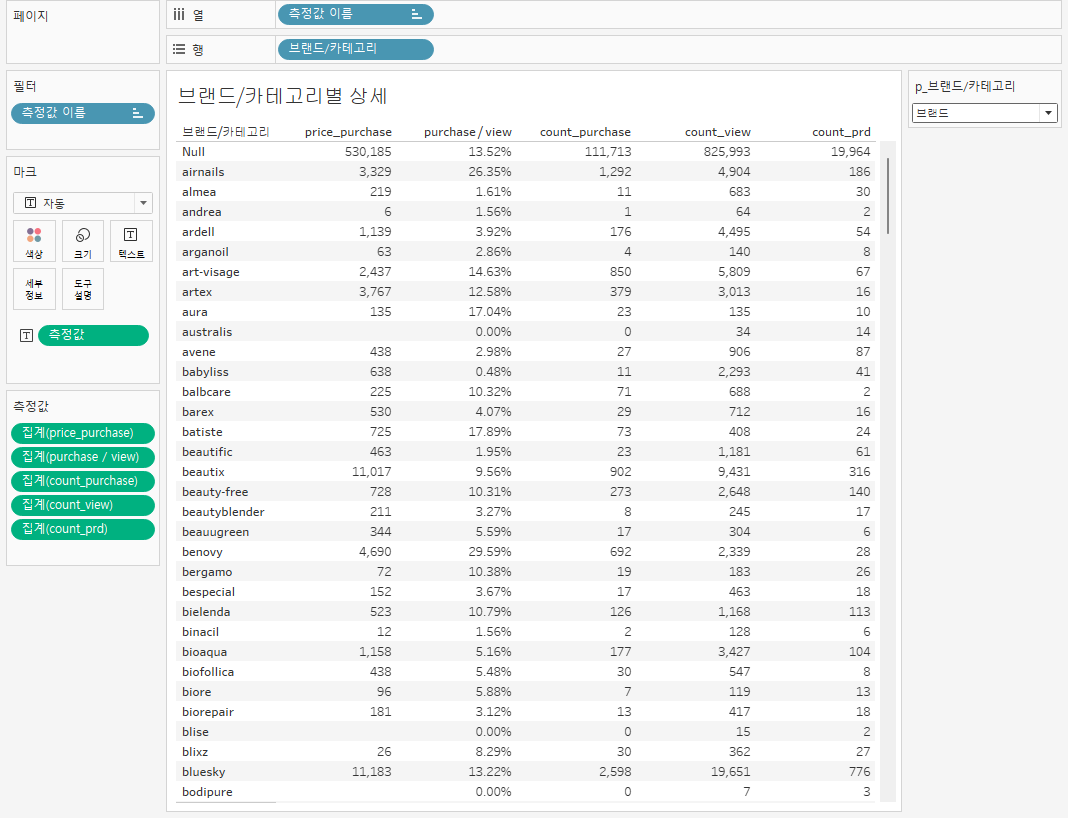Image resolution: width=1068 pixels, height=818 pixels.
Task: Select the bioaqua brand row label
Action: point(204,652)
